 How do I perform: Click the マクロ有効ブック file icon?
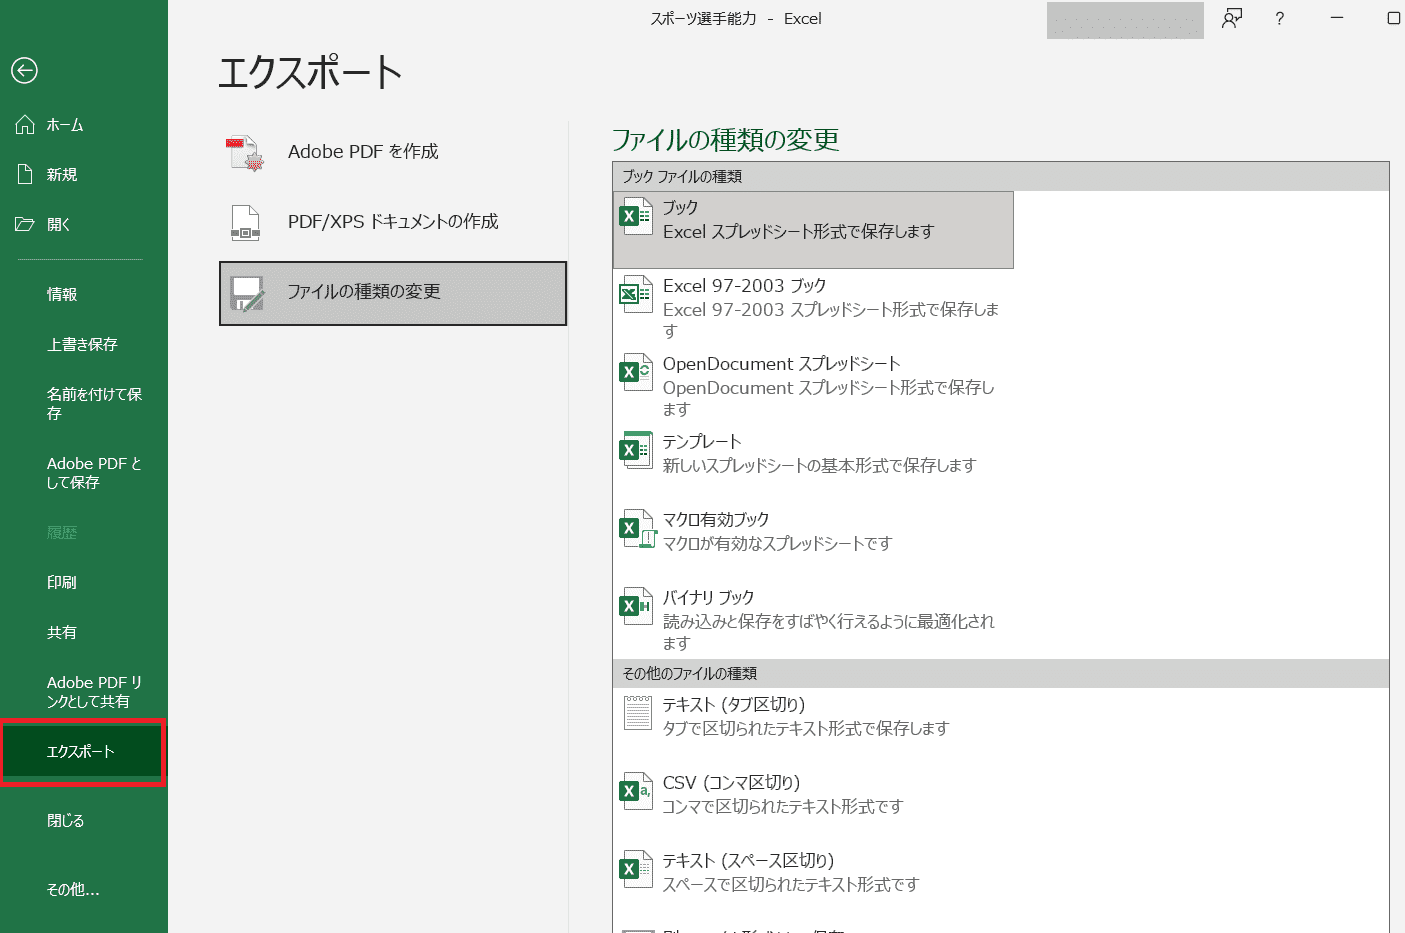coord(637,529)
